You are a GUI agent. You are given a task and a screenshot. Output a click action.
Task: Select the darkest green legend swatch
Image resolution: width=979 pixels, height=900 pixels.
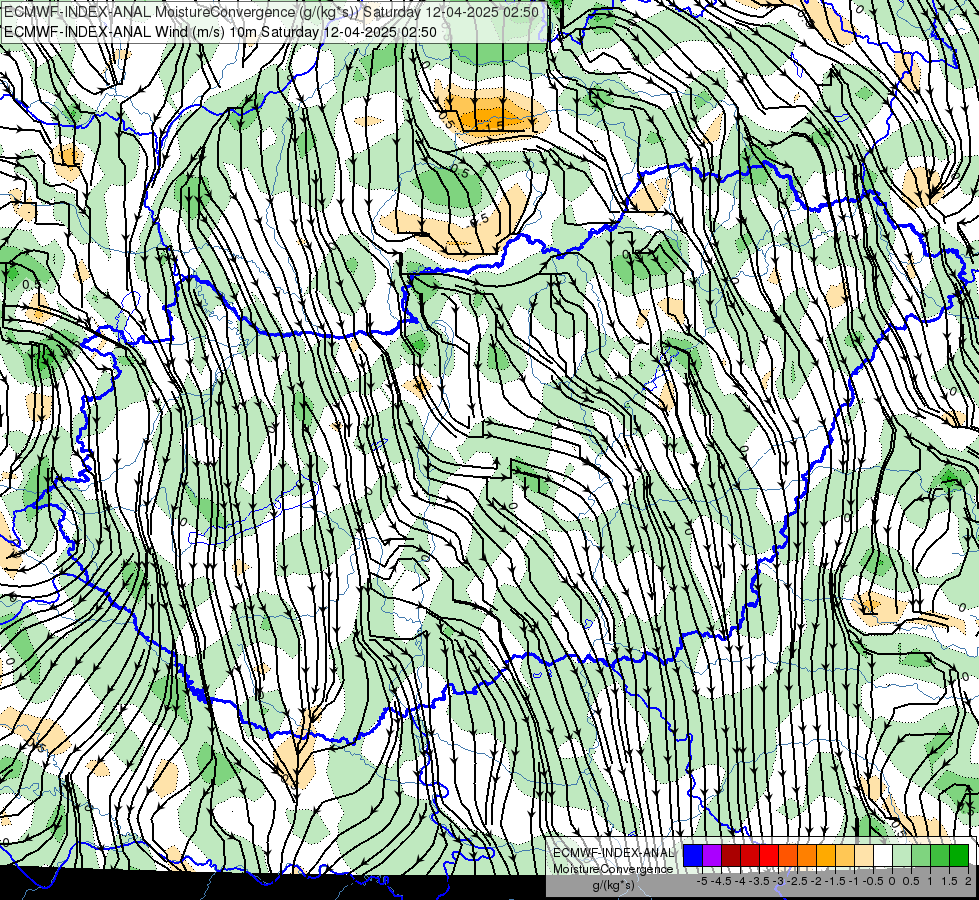coord(959,856)
